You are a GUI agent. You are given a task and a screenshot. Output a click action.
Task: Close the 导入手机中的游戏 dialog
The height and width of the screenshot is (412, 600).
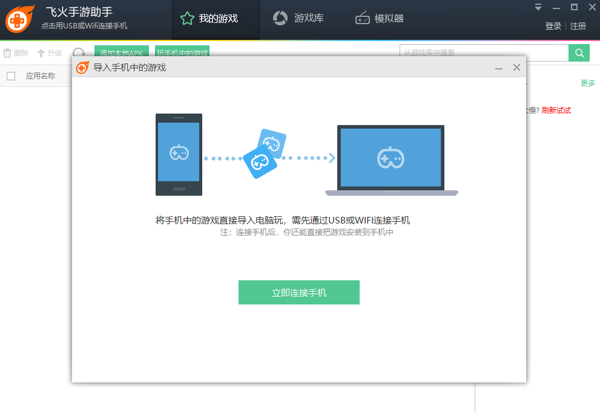(x=517, y=67)
